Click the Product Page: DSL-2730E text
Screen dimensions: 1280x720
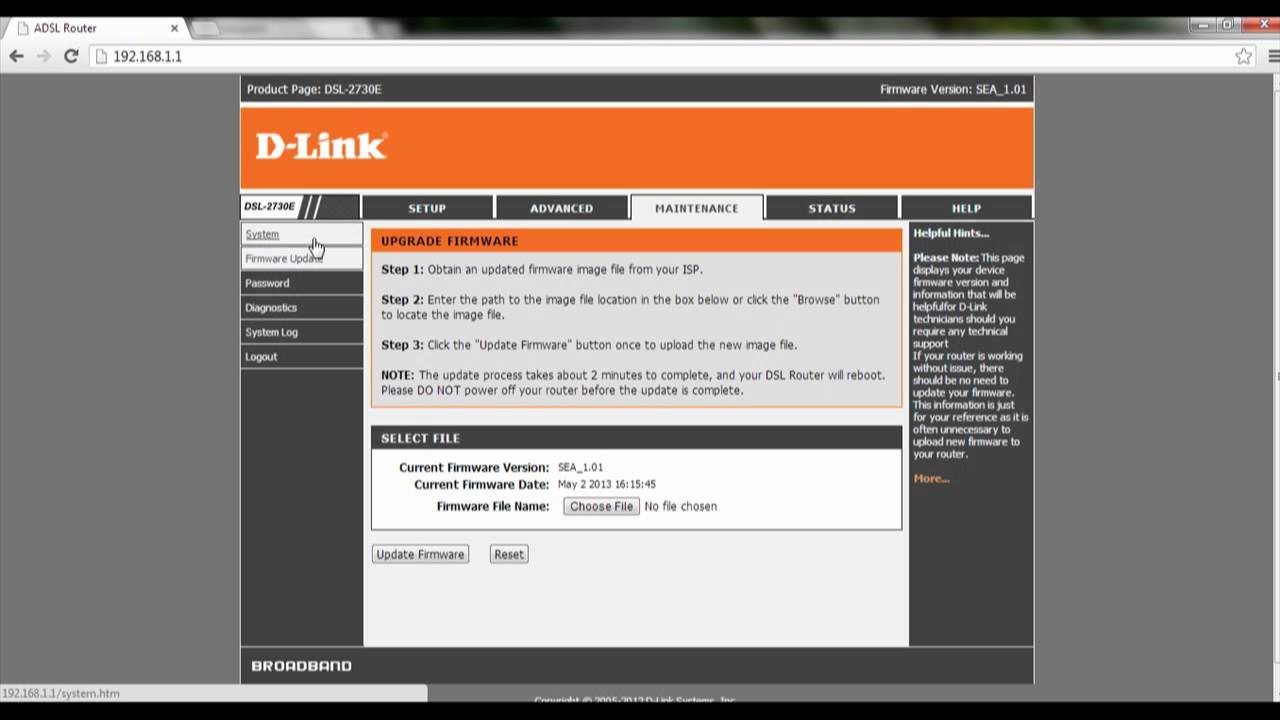tap(314, 89)
